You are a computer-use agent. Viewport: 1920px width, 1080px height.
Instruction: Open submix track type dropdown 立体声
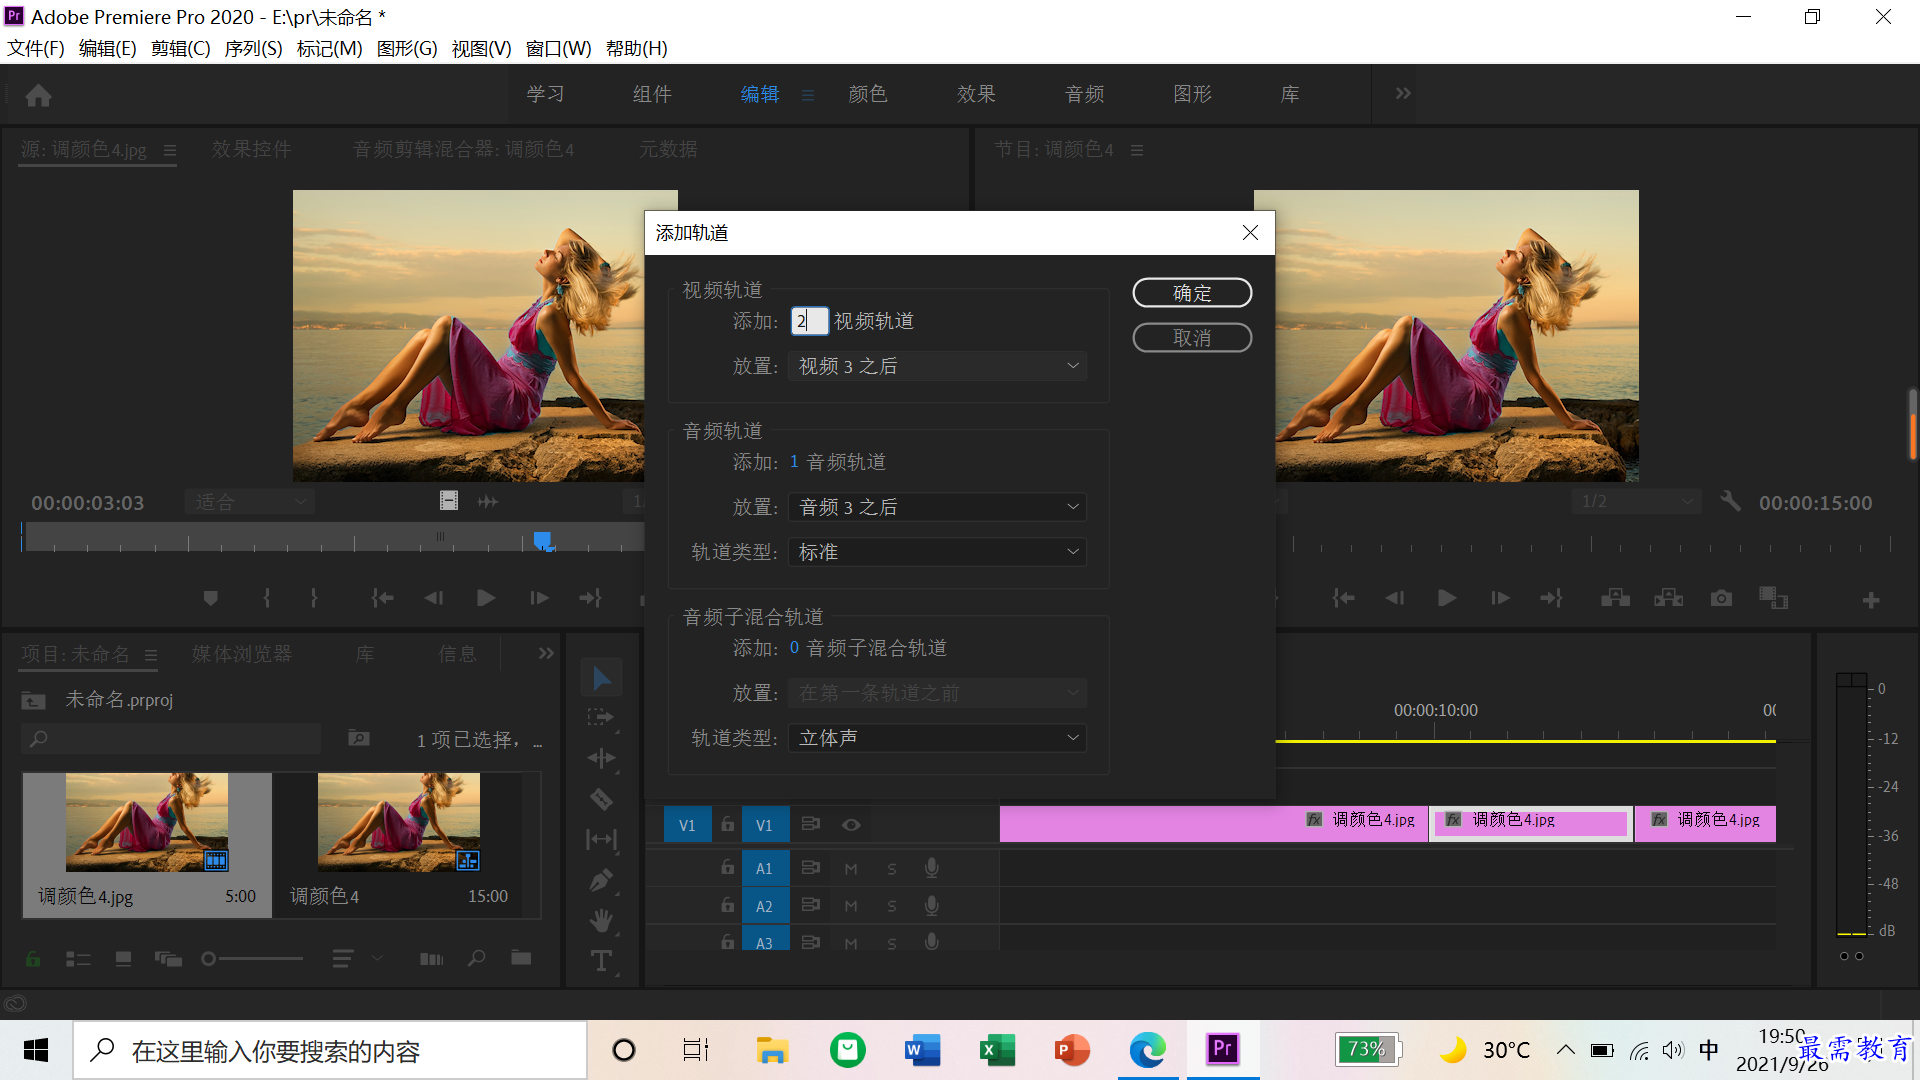(x=937, y=738)
